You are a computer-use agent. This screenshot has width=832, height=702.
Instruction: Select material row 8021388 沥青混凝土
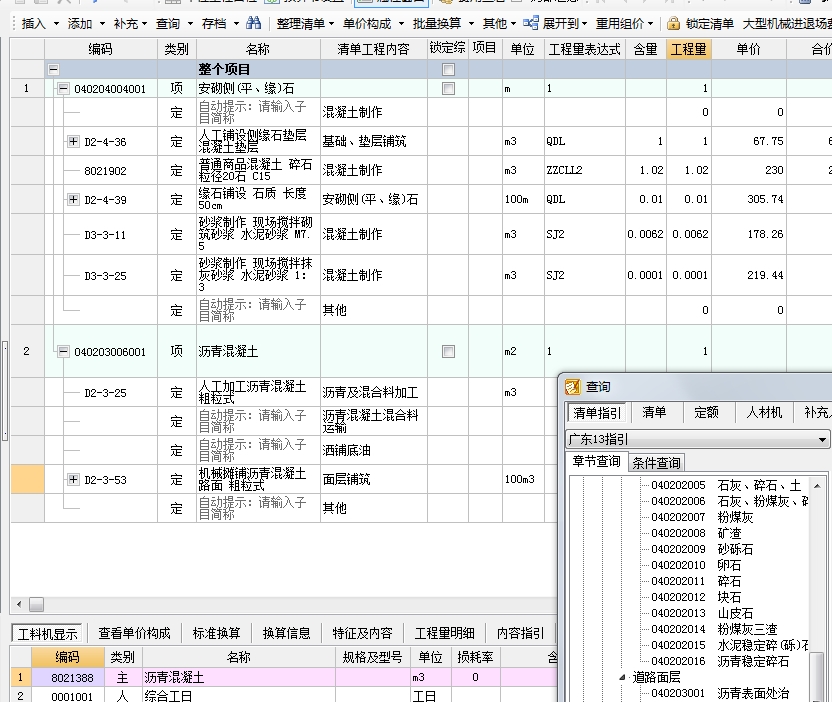coord(284,678)
